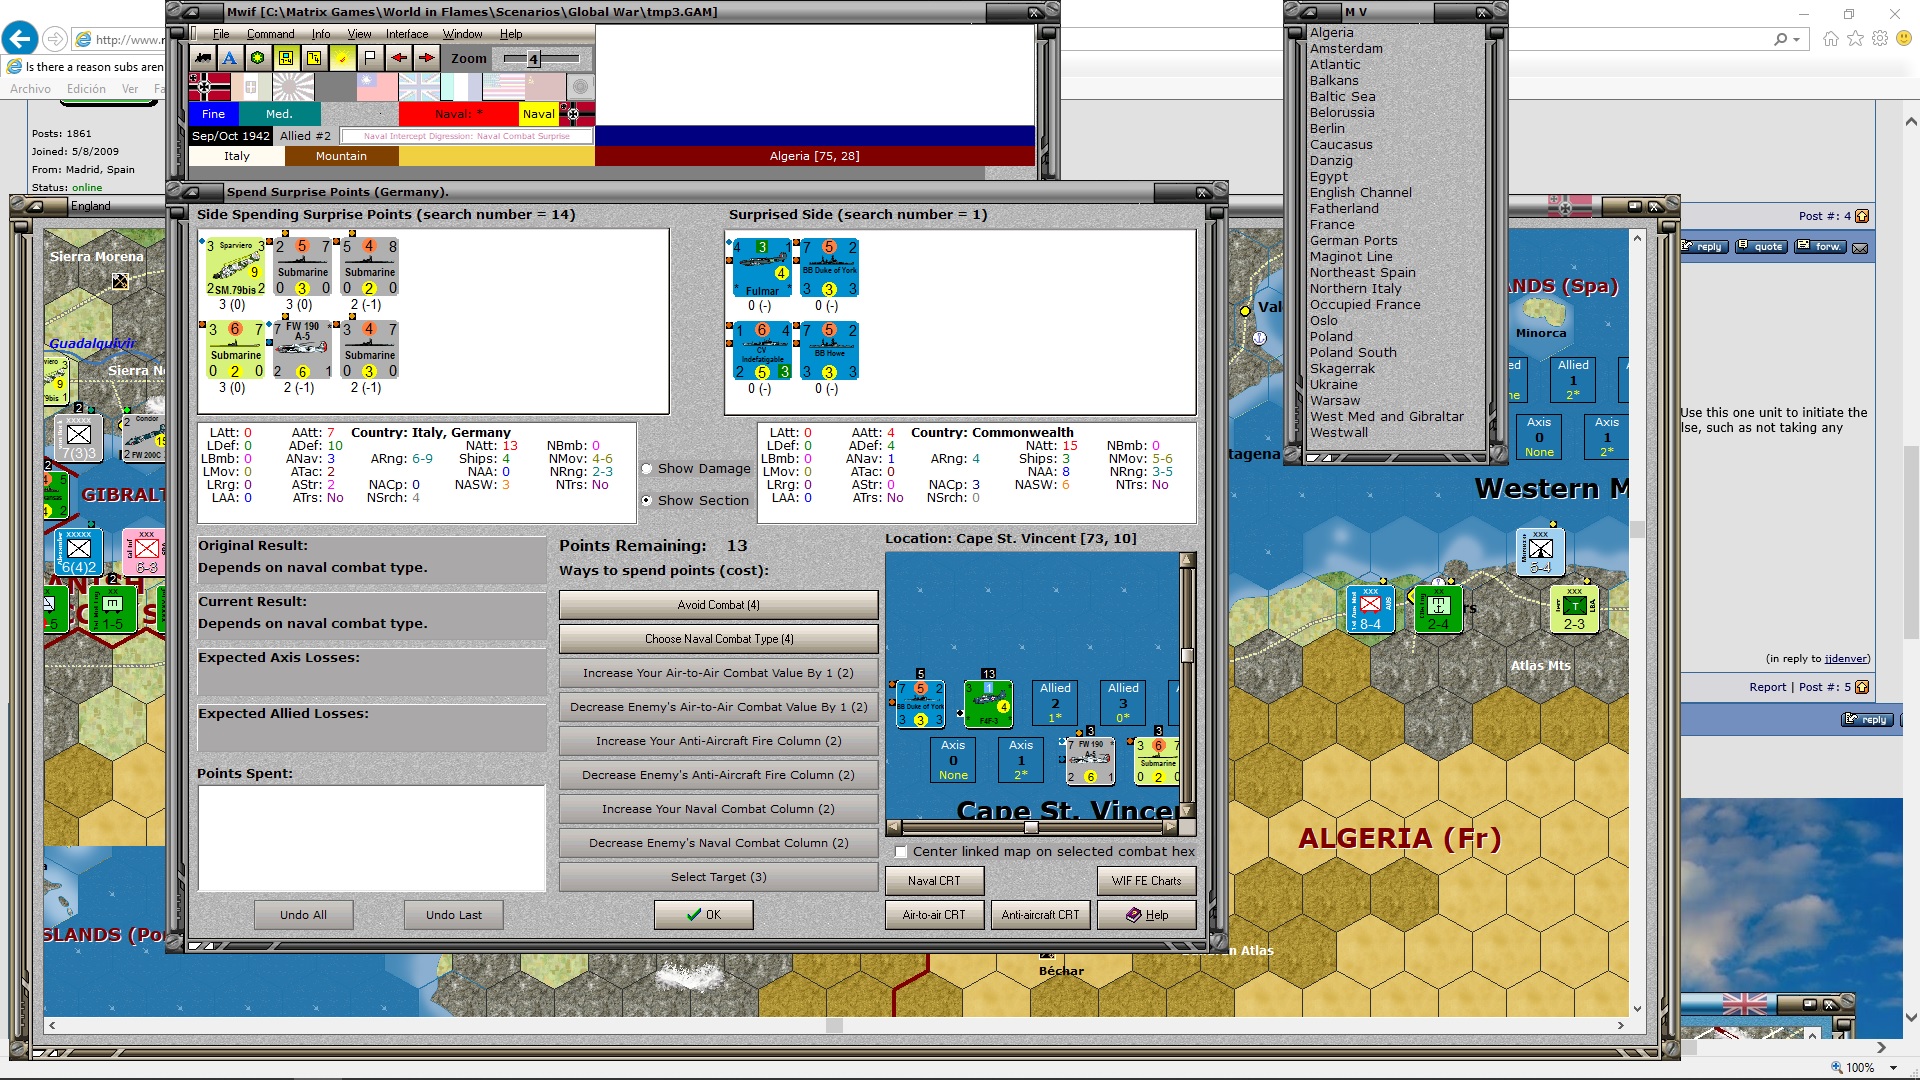Enable center linked map on combat hex
The image size is (1920, 1080).
(901, 852)
